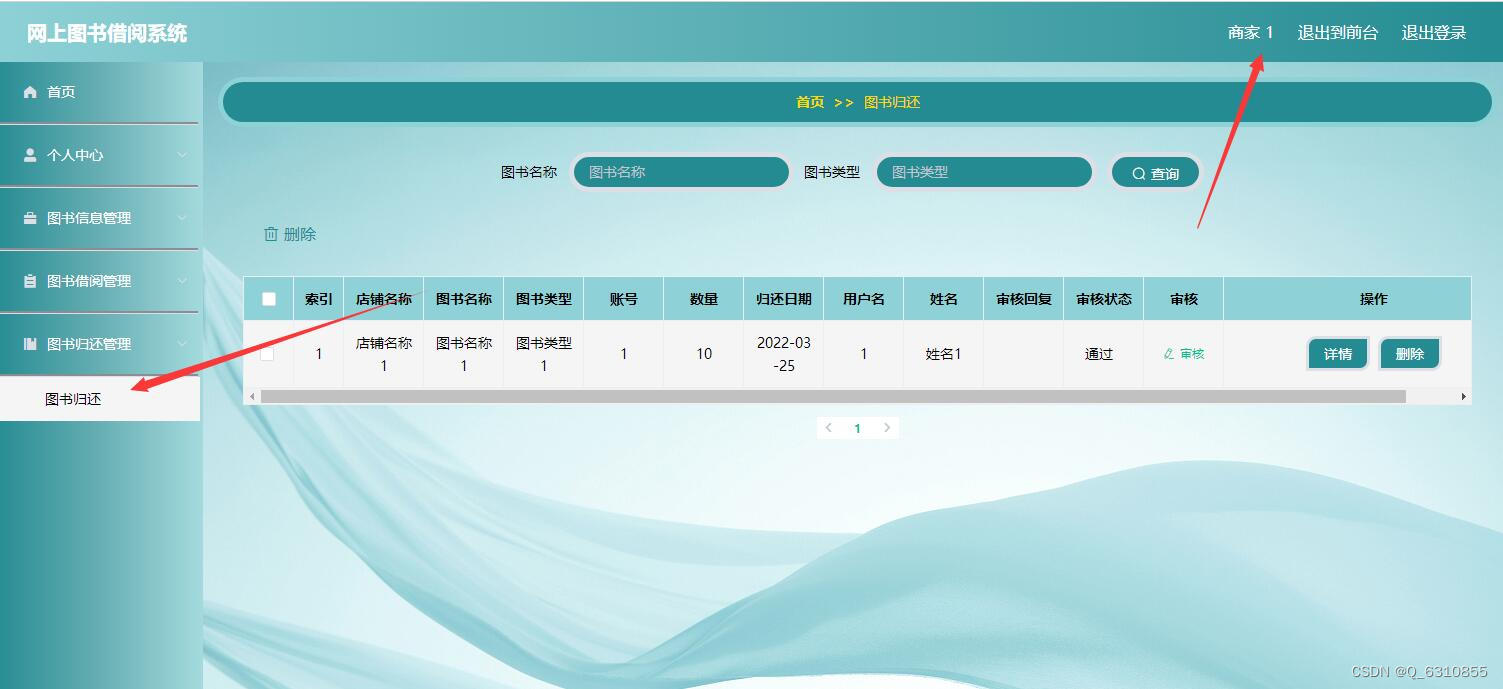Screen dimensions: 1503x689
Task: Click 审核 in row 1
Action: (1184, 354)
